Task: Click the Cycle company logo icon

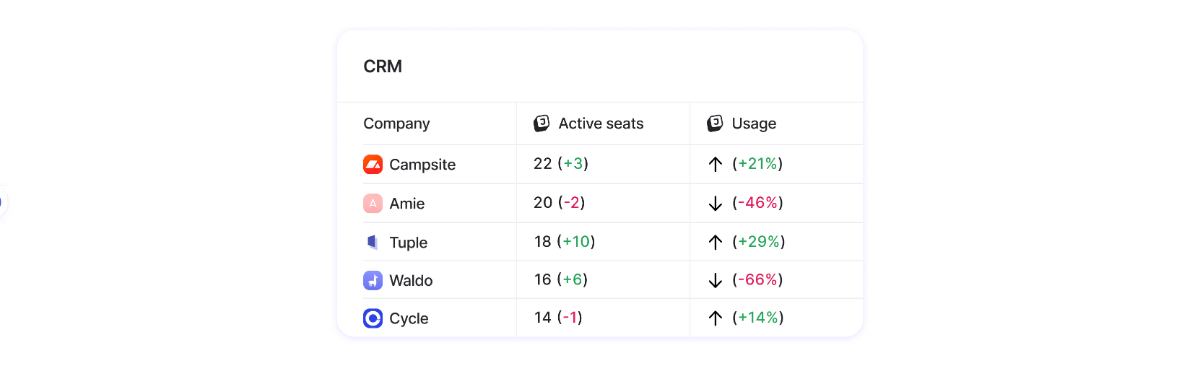Action: [x=373, y=318]
